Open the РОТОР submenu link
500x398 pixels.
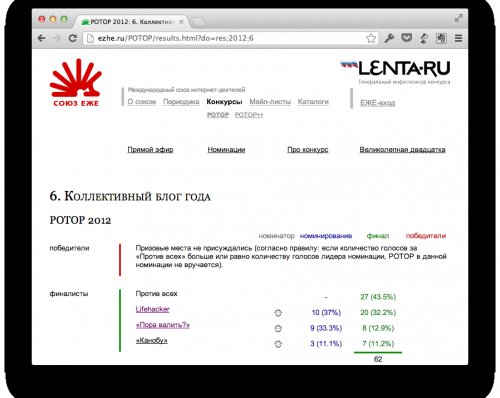coord(218,115)
